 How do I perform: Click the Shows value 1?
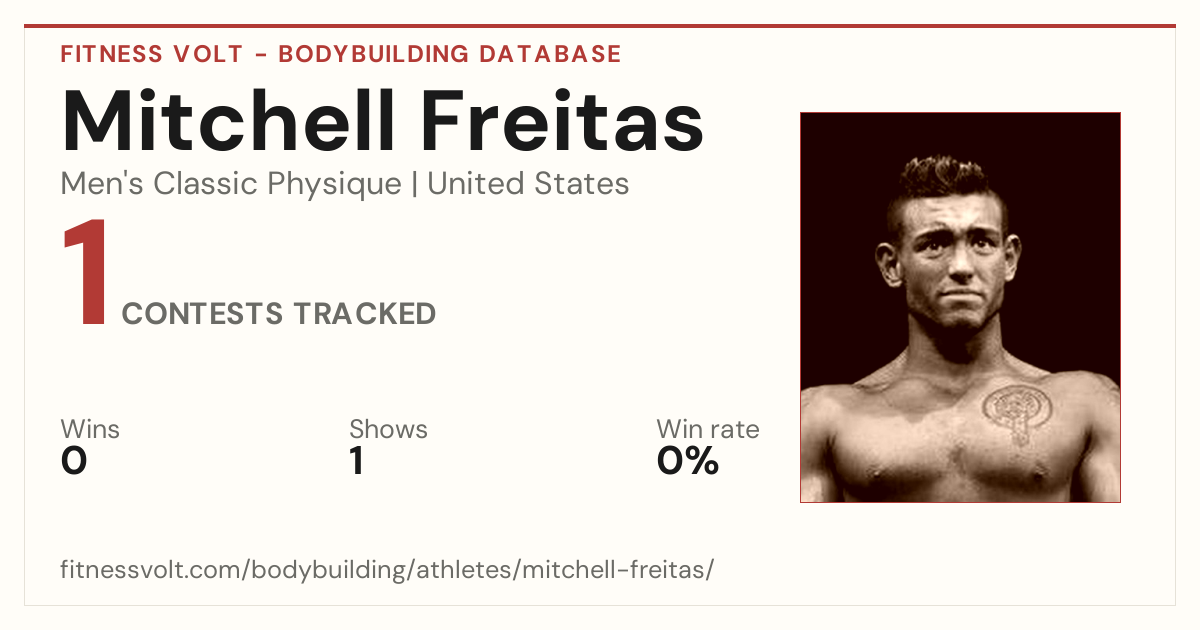point(357,461)
